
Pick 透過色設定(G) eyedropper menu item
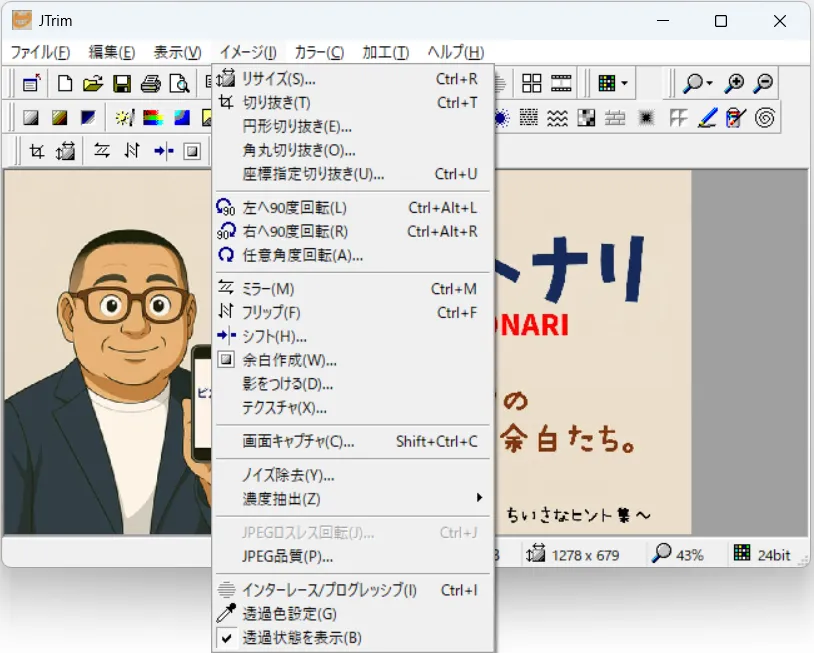[289, 614]
